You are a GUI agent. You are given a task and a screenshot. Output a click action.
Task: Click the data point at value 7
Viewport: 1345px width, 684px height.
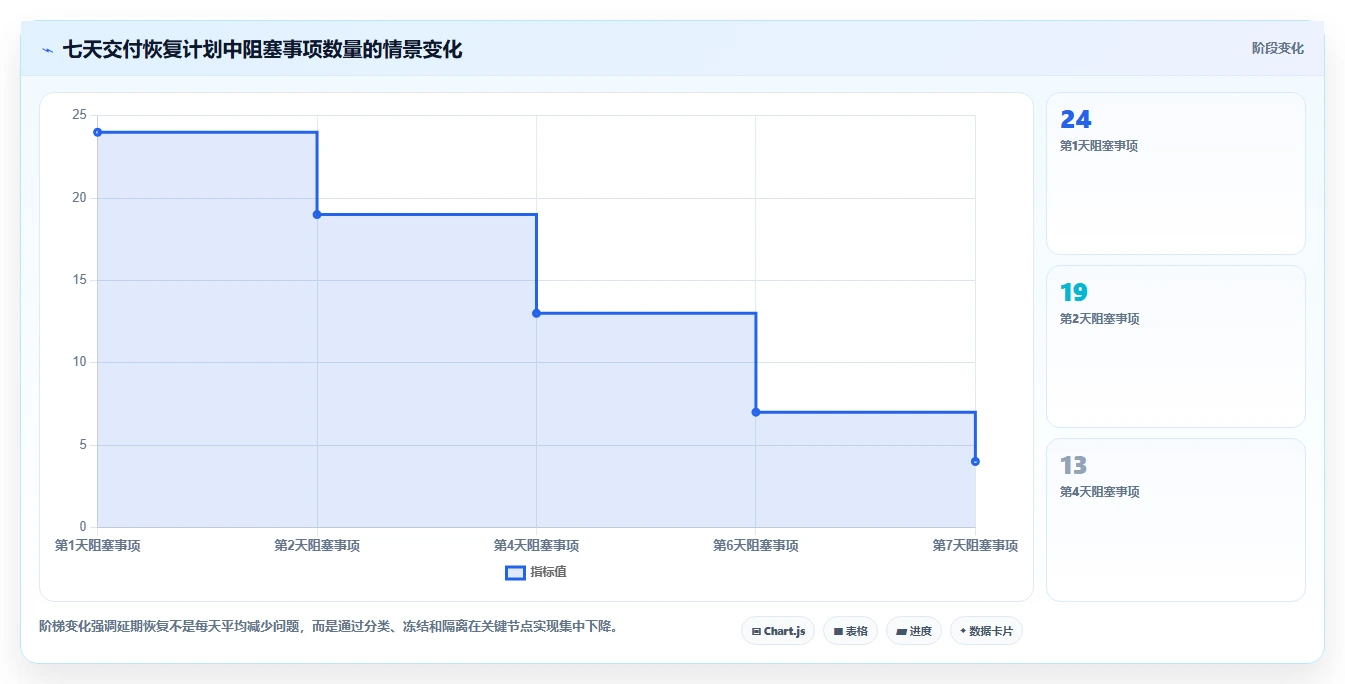pyautogui.click(x=756, y=412)
